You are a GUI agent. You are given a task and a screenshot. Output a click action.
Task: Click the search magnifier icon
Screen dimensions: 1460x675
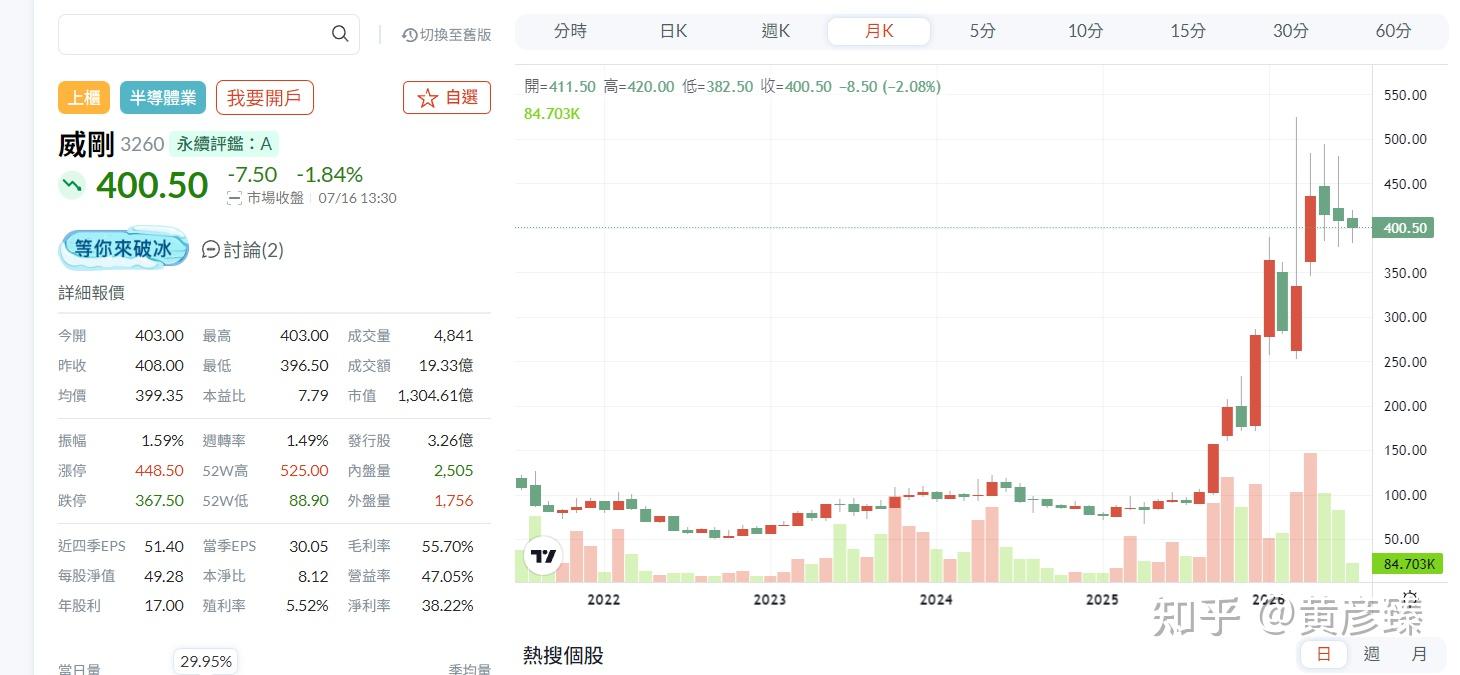click(x=340, y=34)
